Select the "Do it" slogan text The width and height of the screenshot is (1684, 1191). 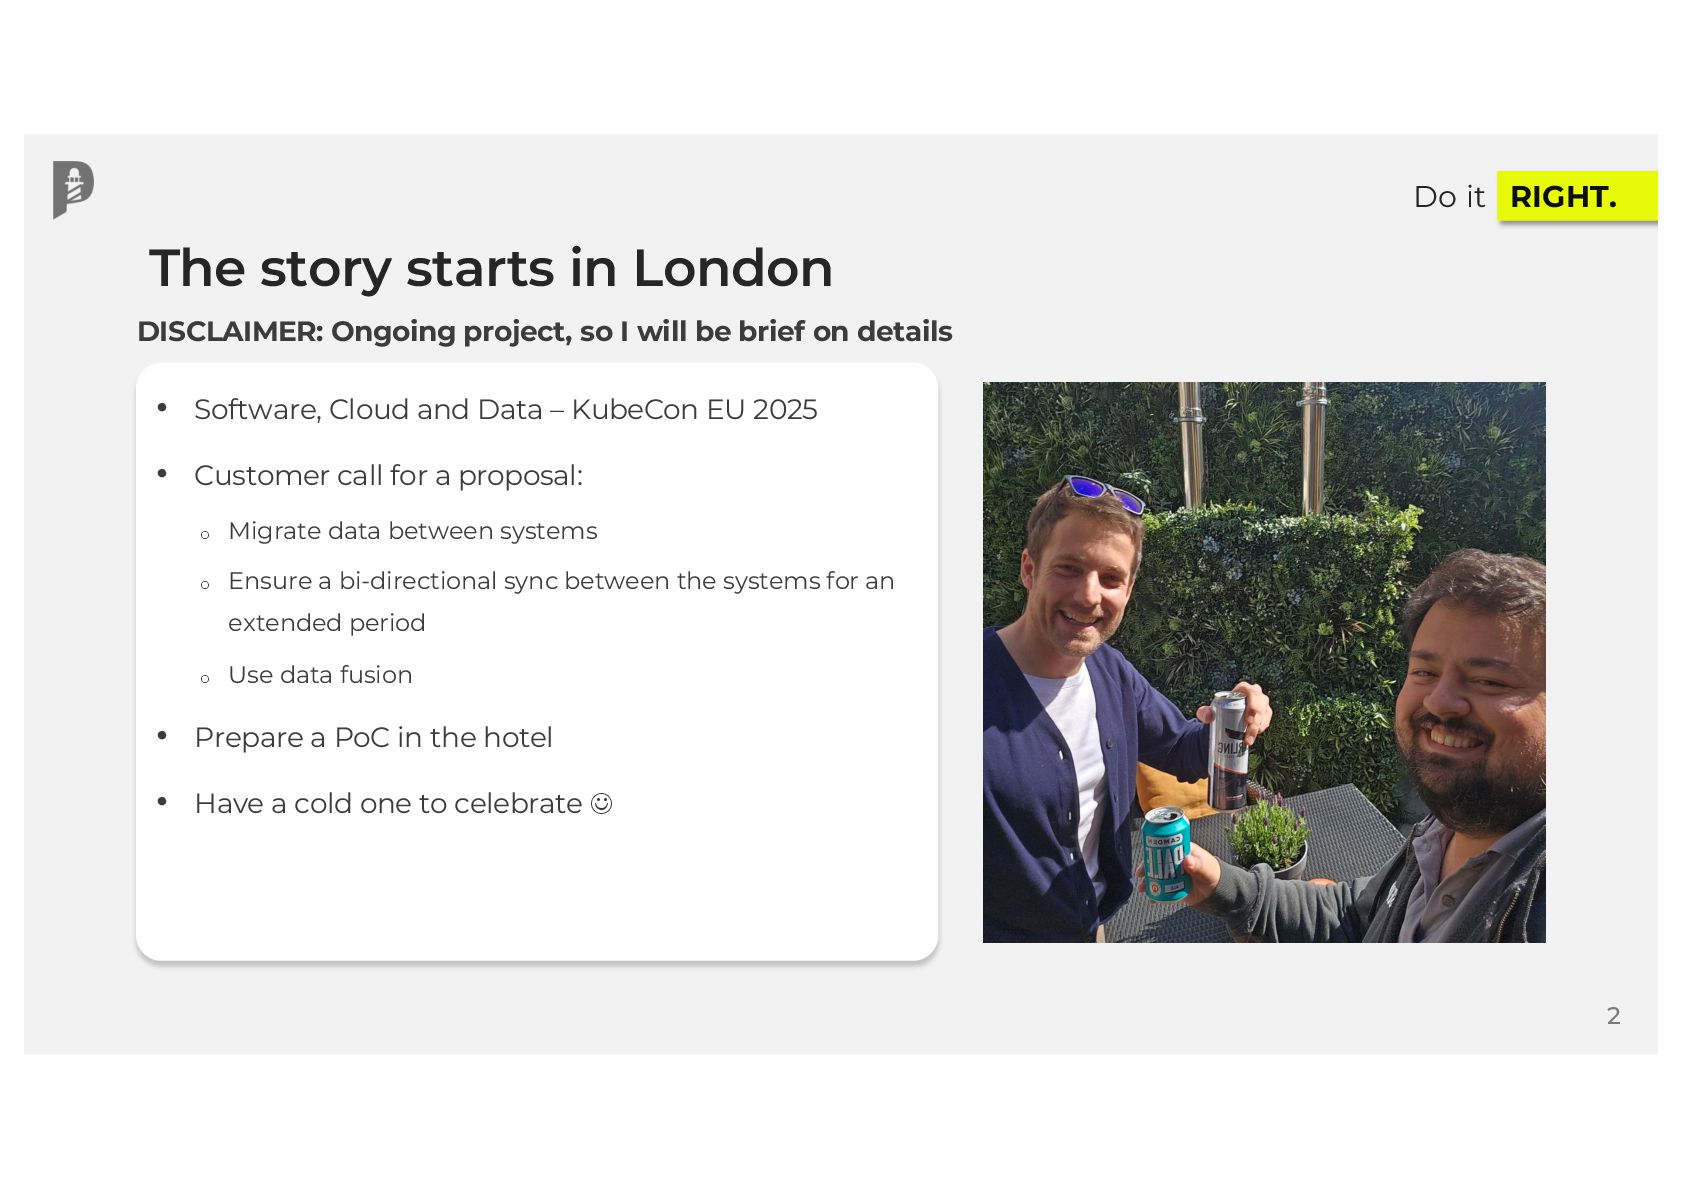tap(1448, 197)
